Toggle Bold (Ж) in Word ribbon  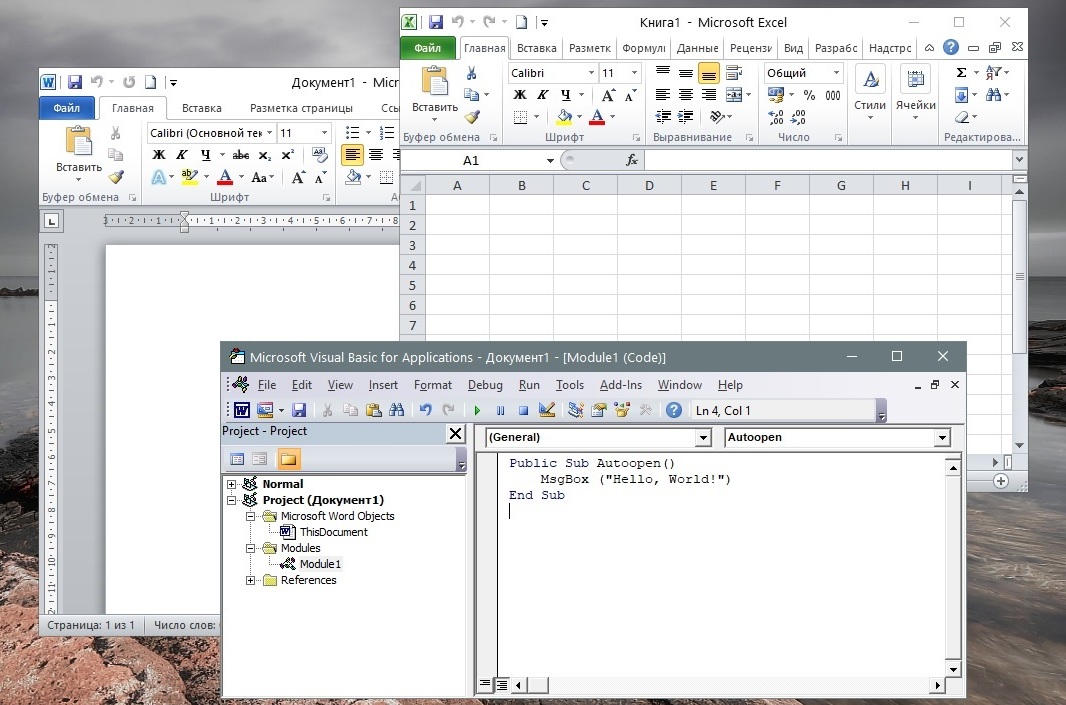click(158, 155)
